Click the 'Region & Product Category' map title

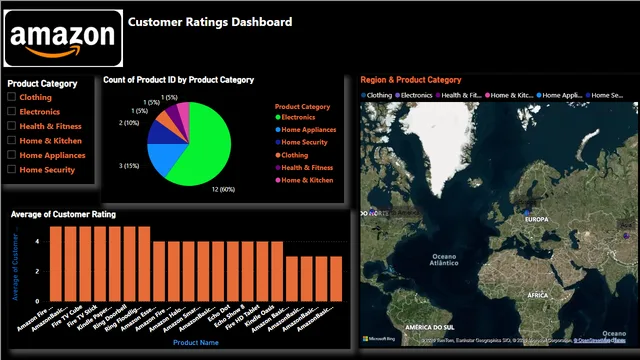point(411,80)
